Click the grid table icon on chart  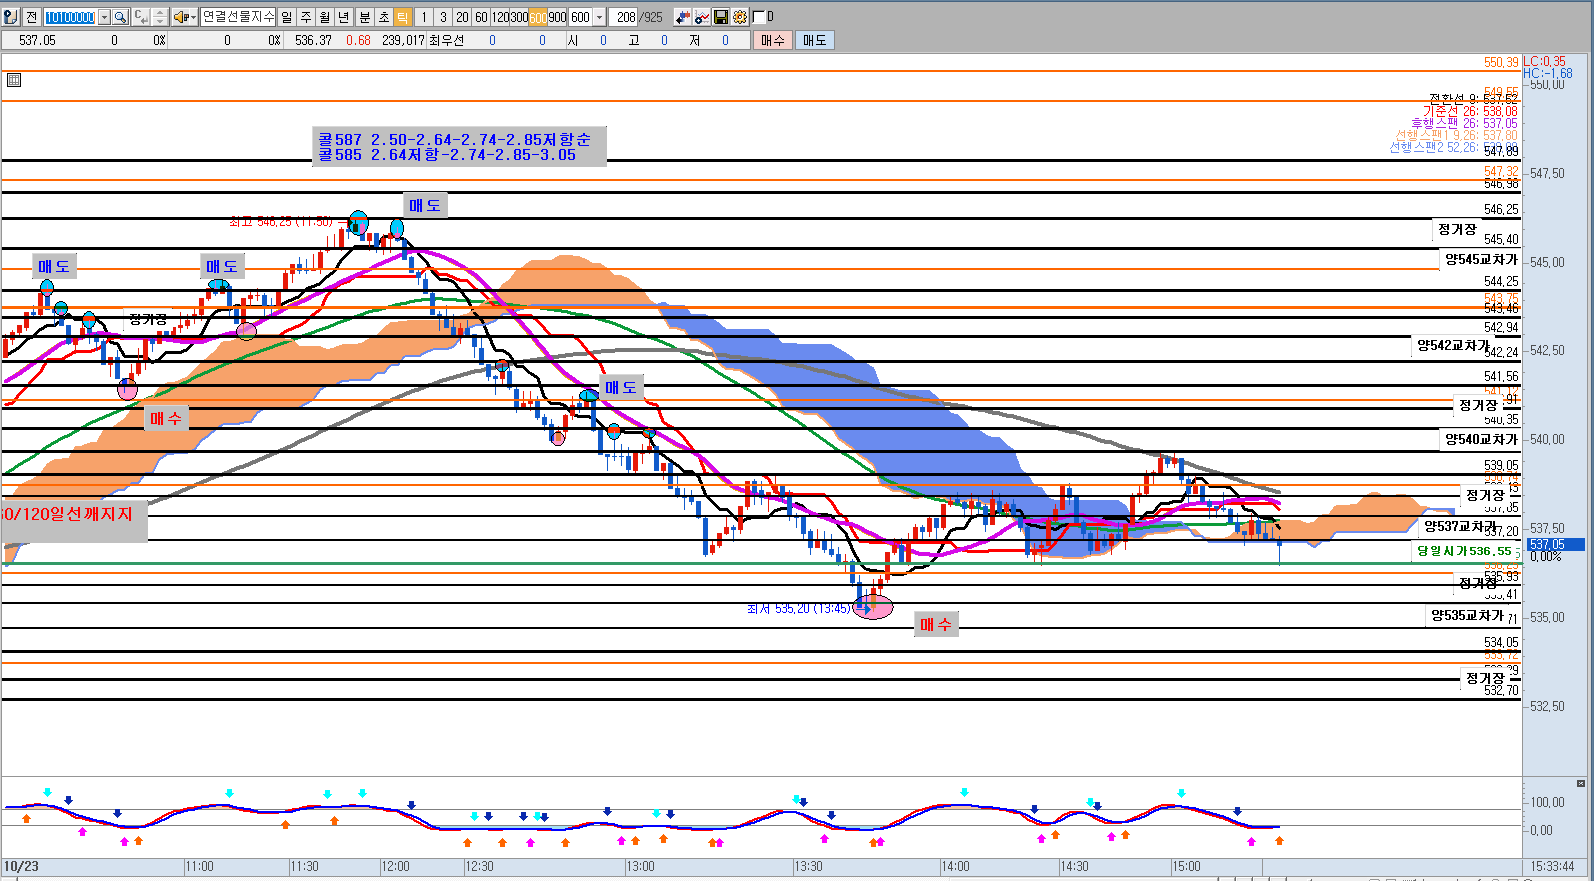pos(14,80)
